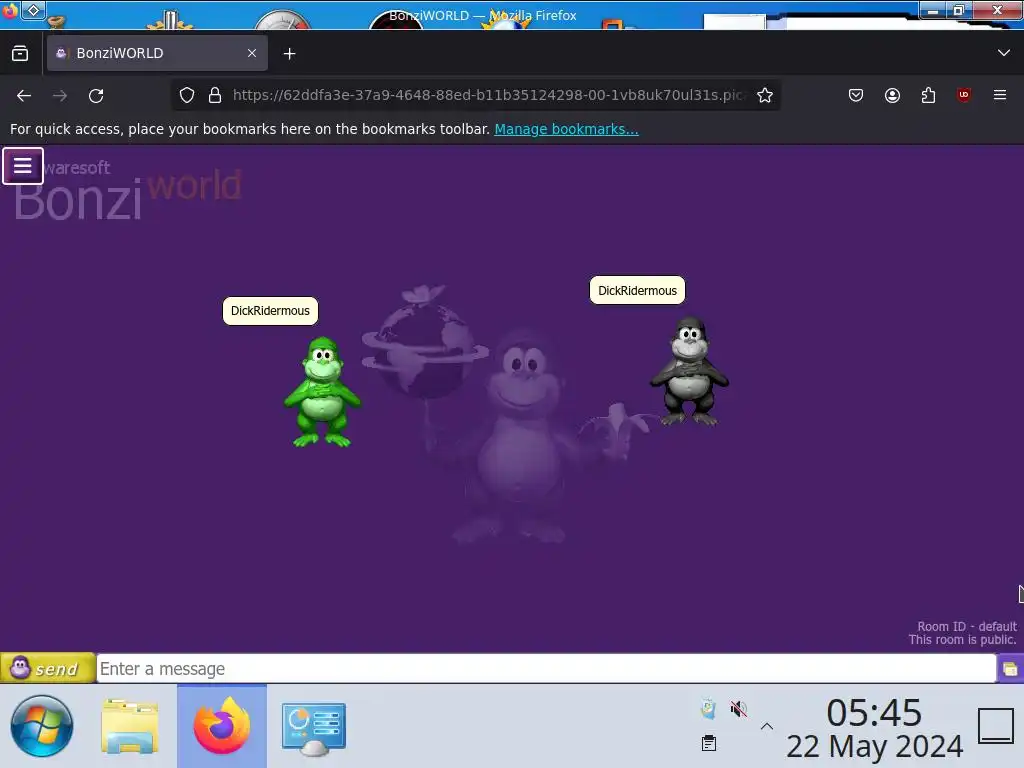1024x768 pixels.
Task: Reload the current page
Action: [96, 96]
